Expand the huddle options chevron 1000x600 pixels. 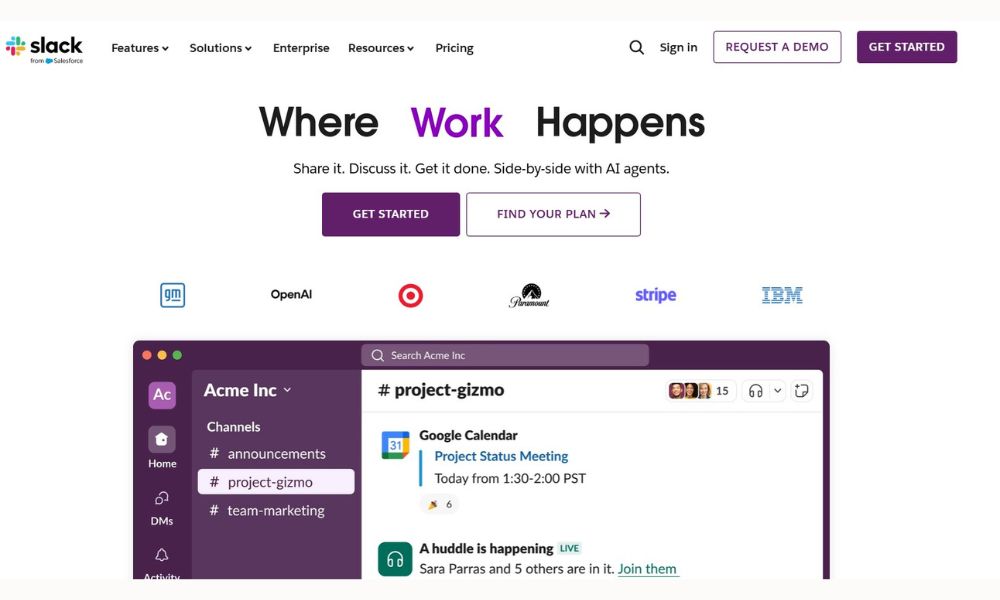(x=776, y=391)
